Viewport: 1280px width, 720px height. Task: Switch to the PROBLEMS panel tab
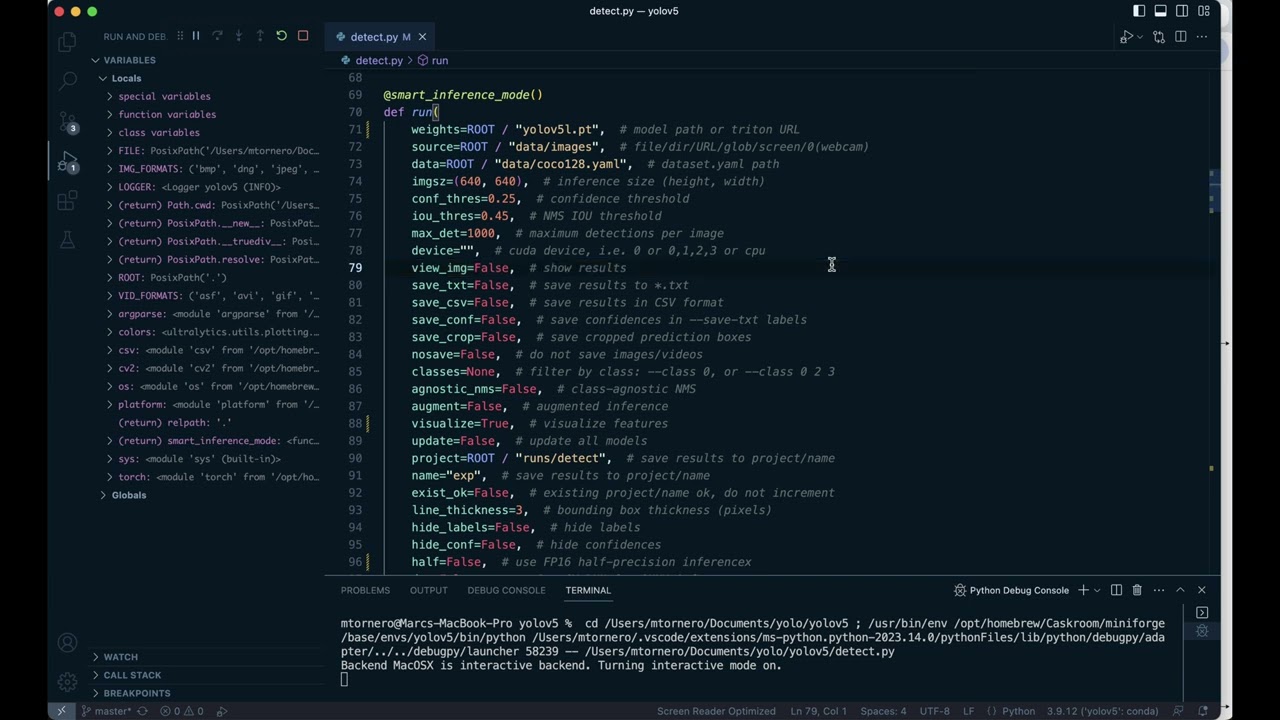[365, 590]
